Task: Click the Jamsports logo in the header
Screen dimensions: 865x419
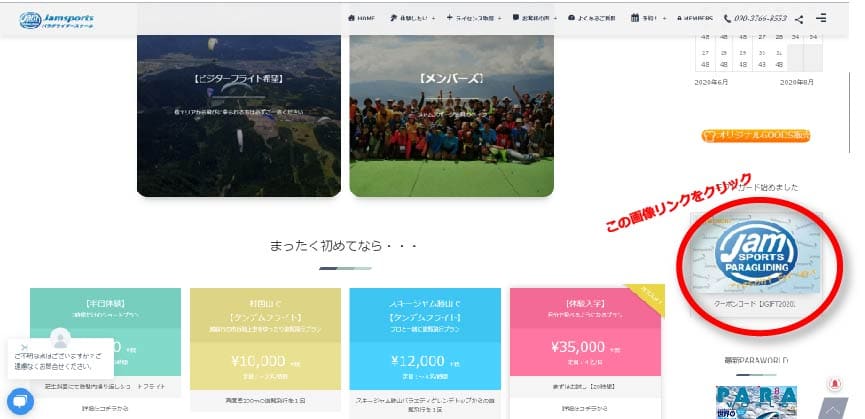Action: [56, 20]
